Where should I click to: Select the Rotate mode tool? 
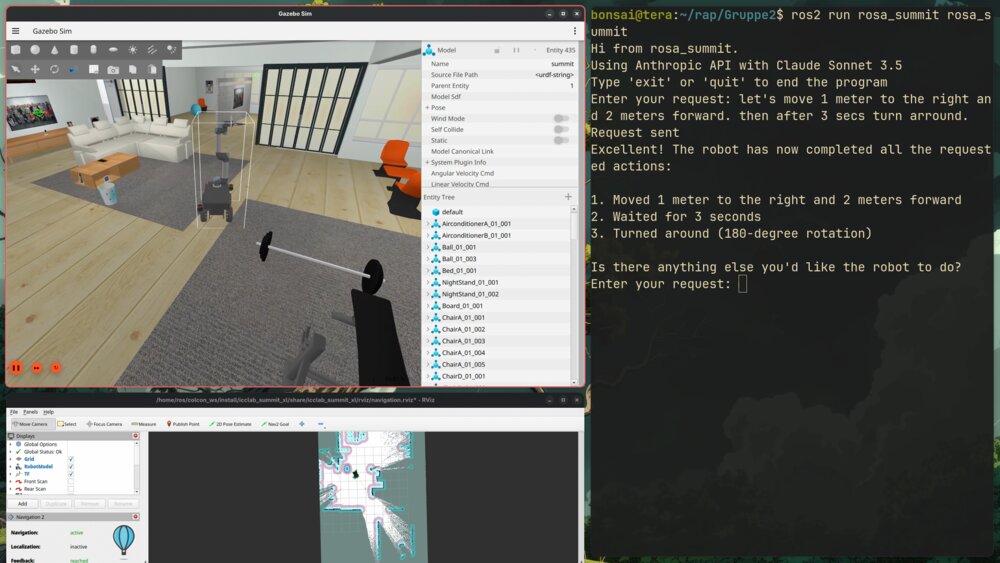pyautogui.click(x=54, y=69)
